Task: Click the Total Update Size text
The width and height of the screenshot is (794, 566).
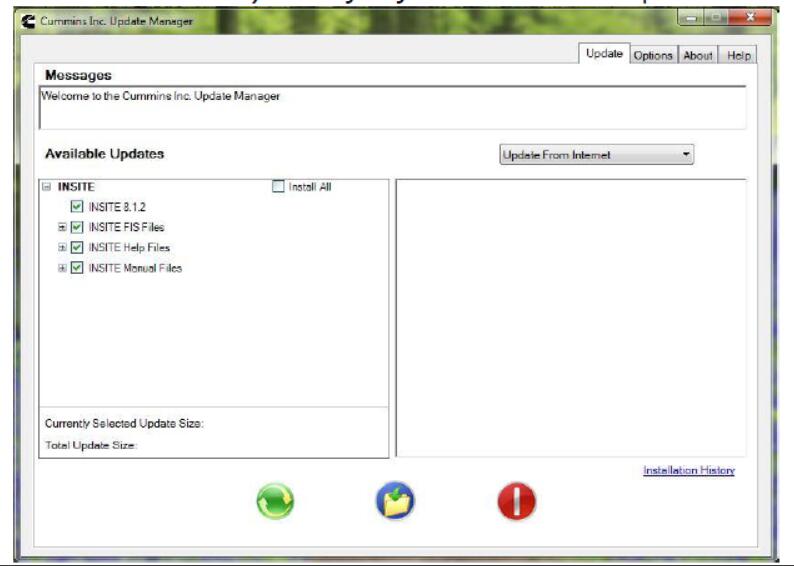Action: click(91, 446)
